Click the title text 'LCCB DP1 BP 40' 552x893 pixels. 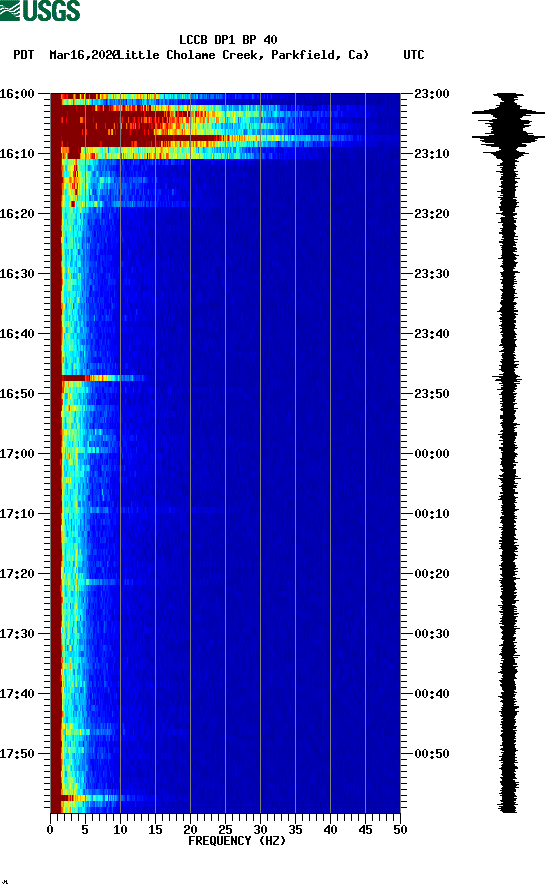coord(228,40)
